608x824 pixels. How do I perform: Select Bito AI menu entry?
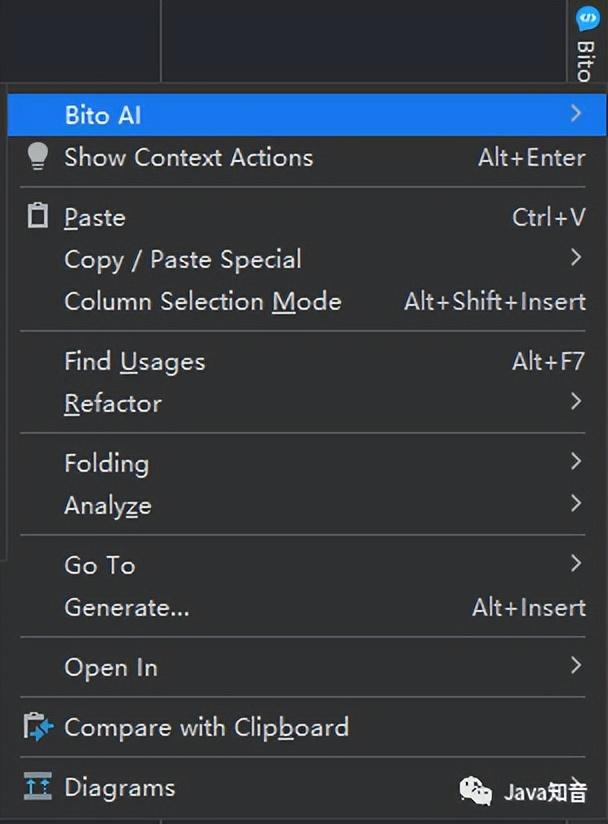[x=103, y=115]
